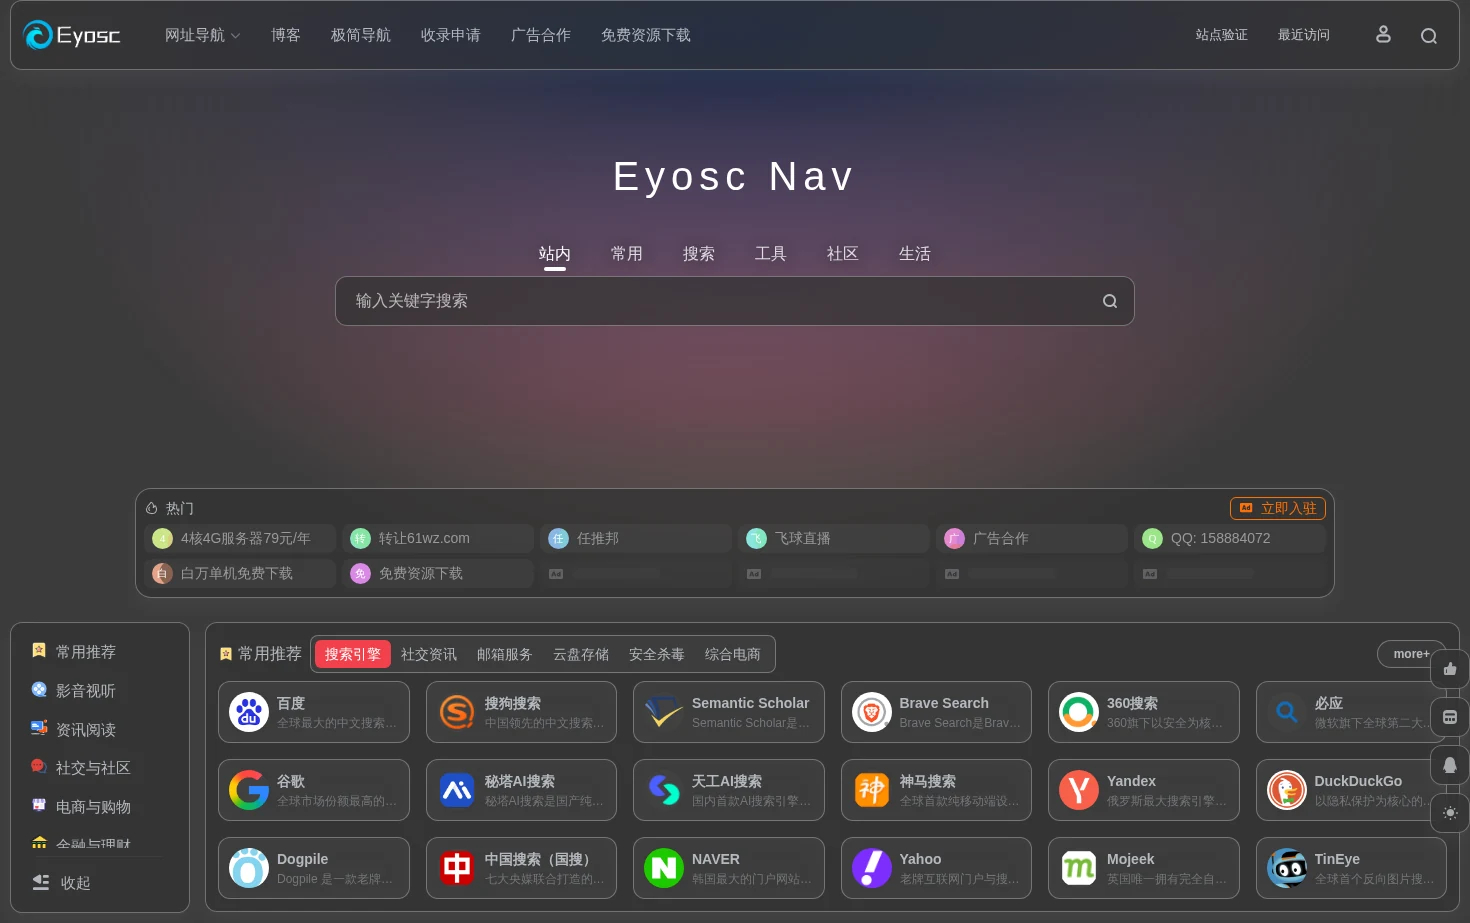
Task: Open the user account icon
Action: (x=1383, y=35)
